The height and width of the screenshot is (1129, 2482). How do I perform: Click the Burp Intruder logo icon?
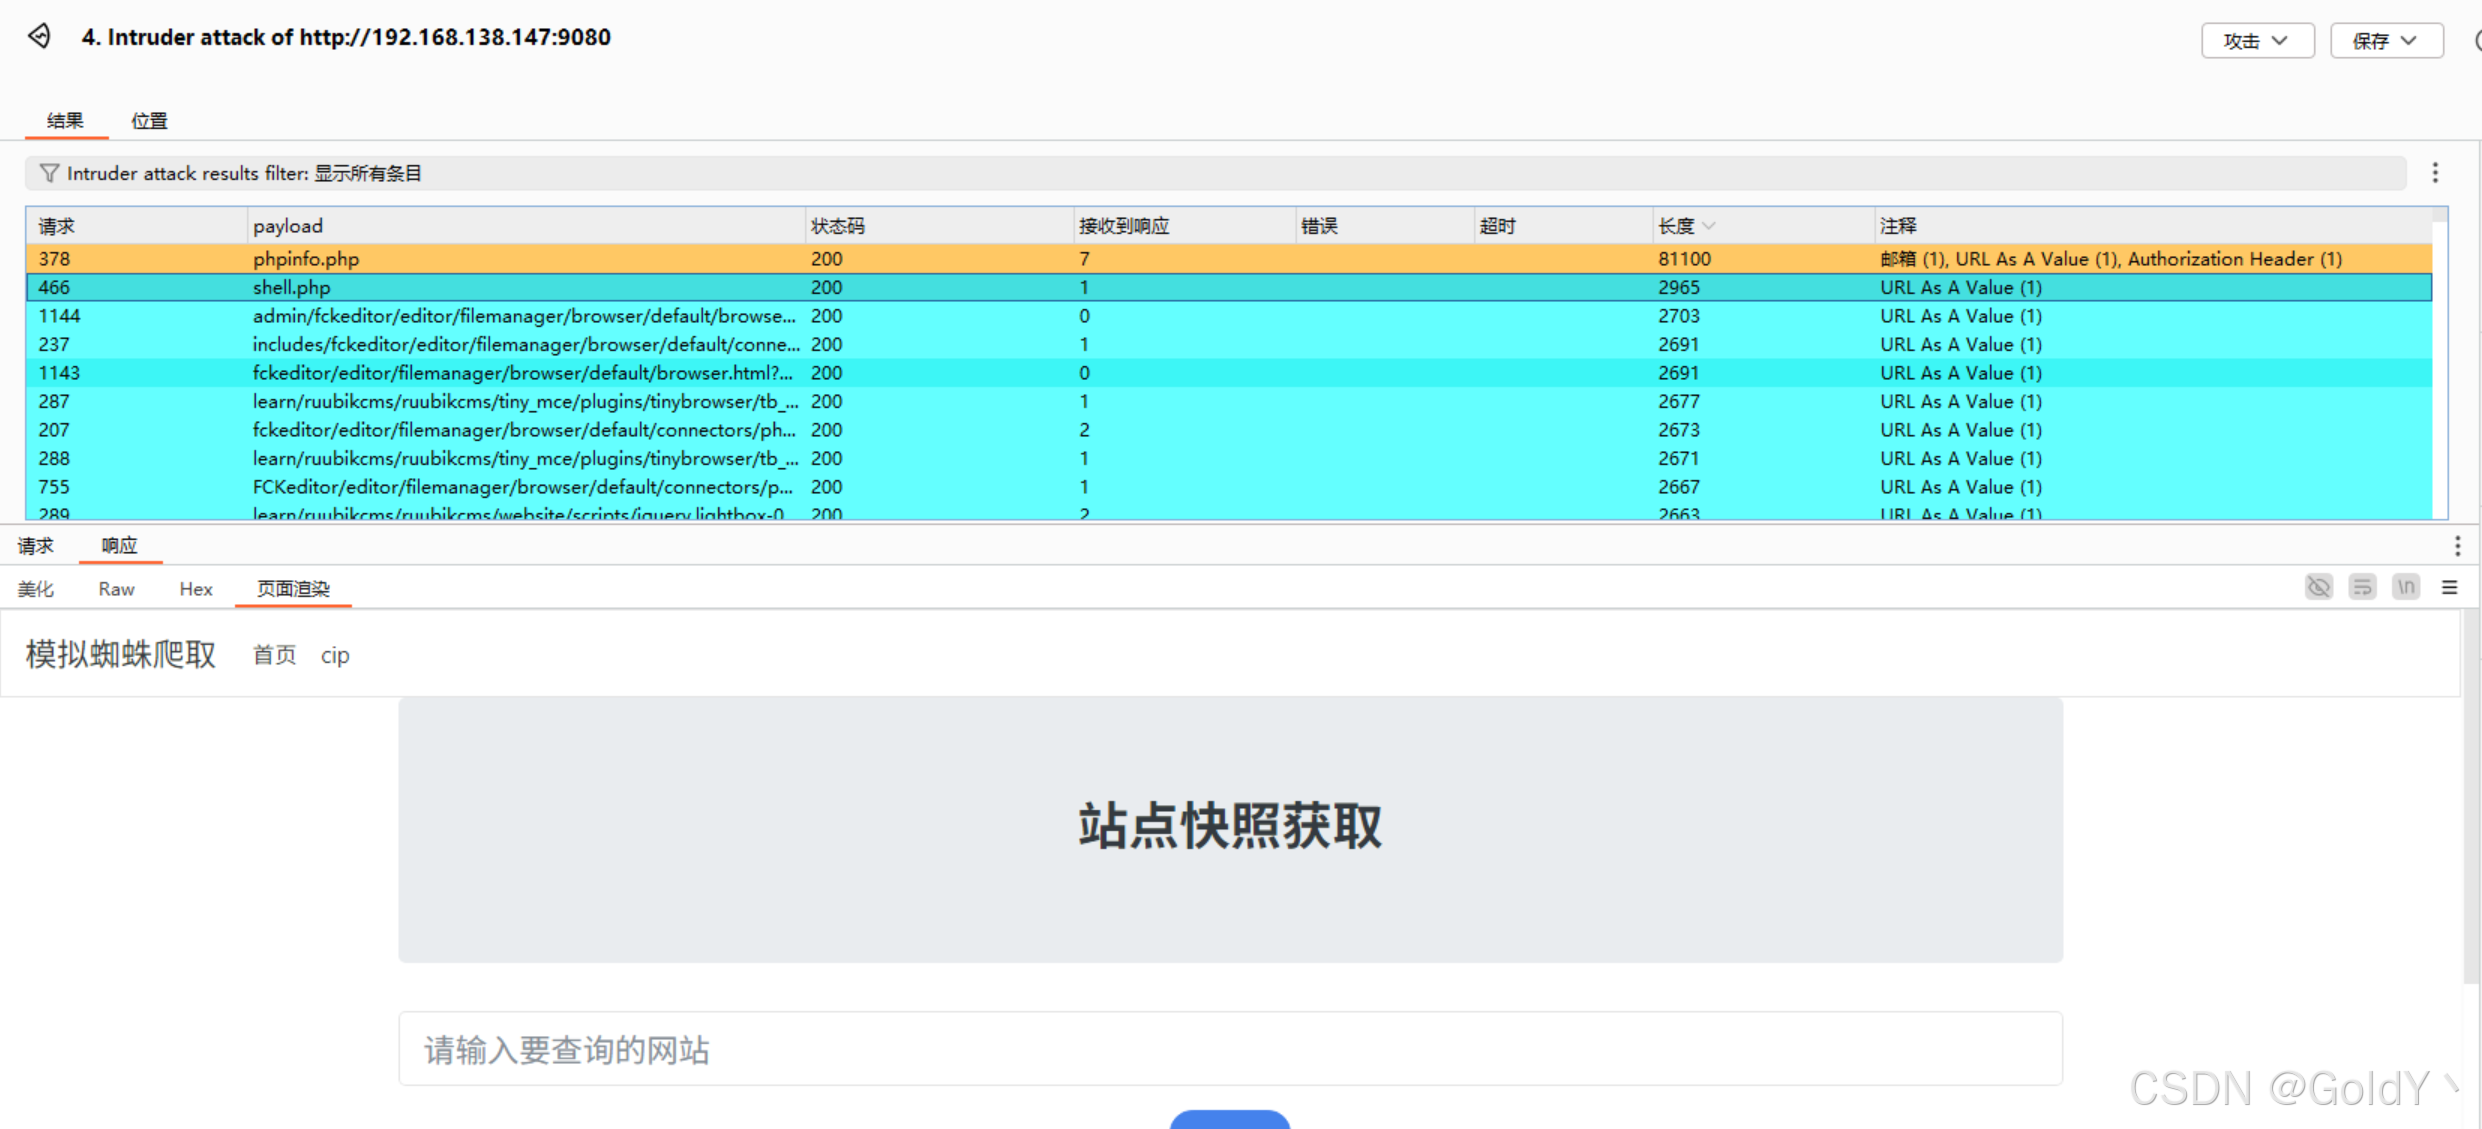point(40,36)
